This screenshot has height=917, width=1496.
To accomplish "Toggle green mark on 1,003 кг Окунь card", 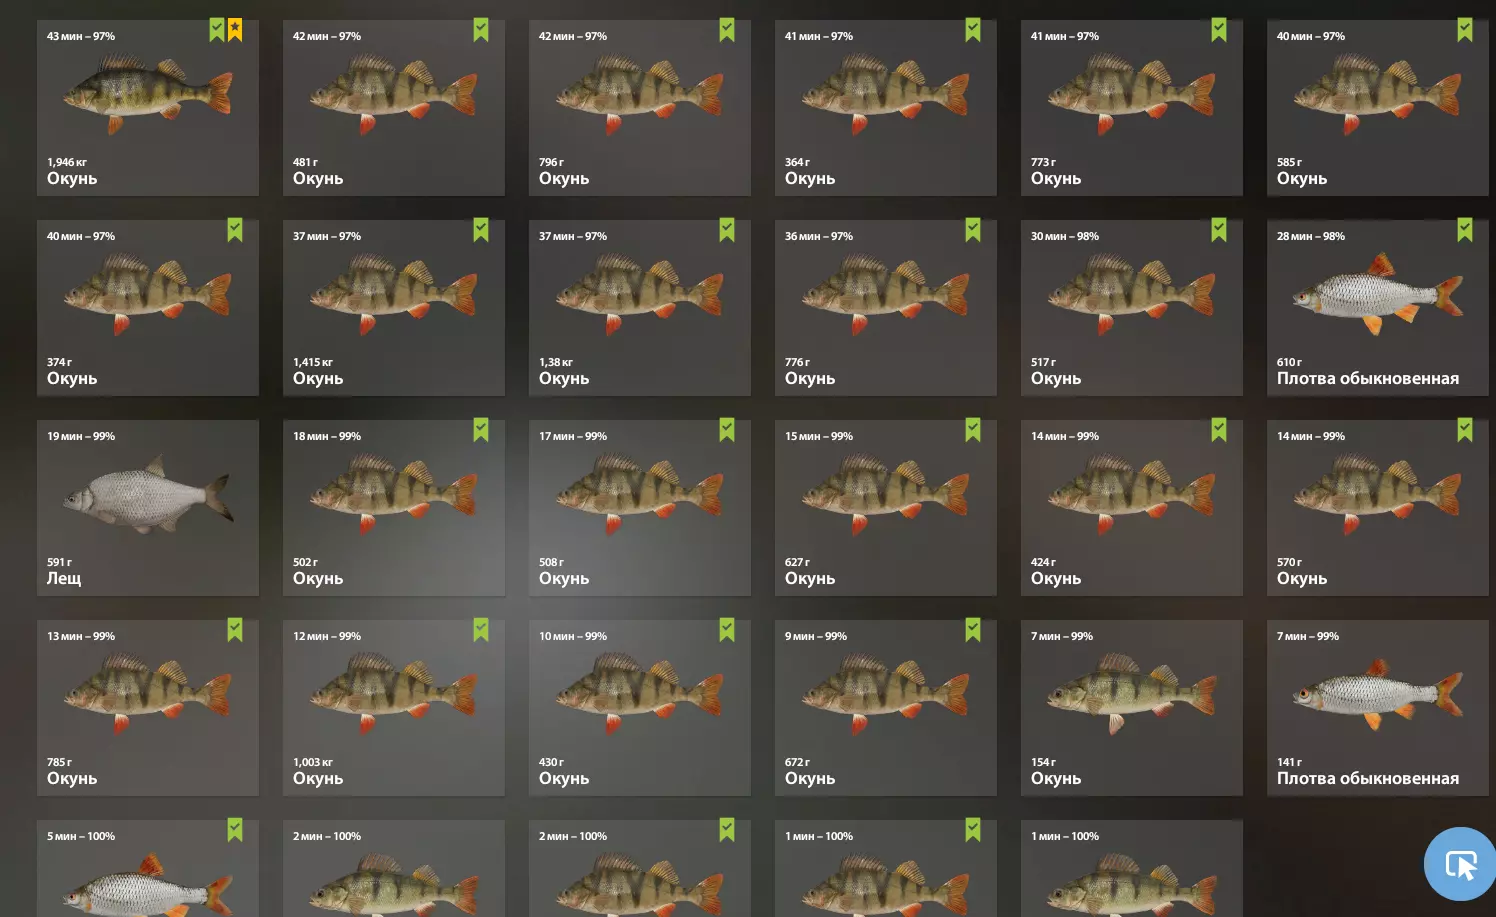I will 481,630.
